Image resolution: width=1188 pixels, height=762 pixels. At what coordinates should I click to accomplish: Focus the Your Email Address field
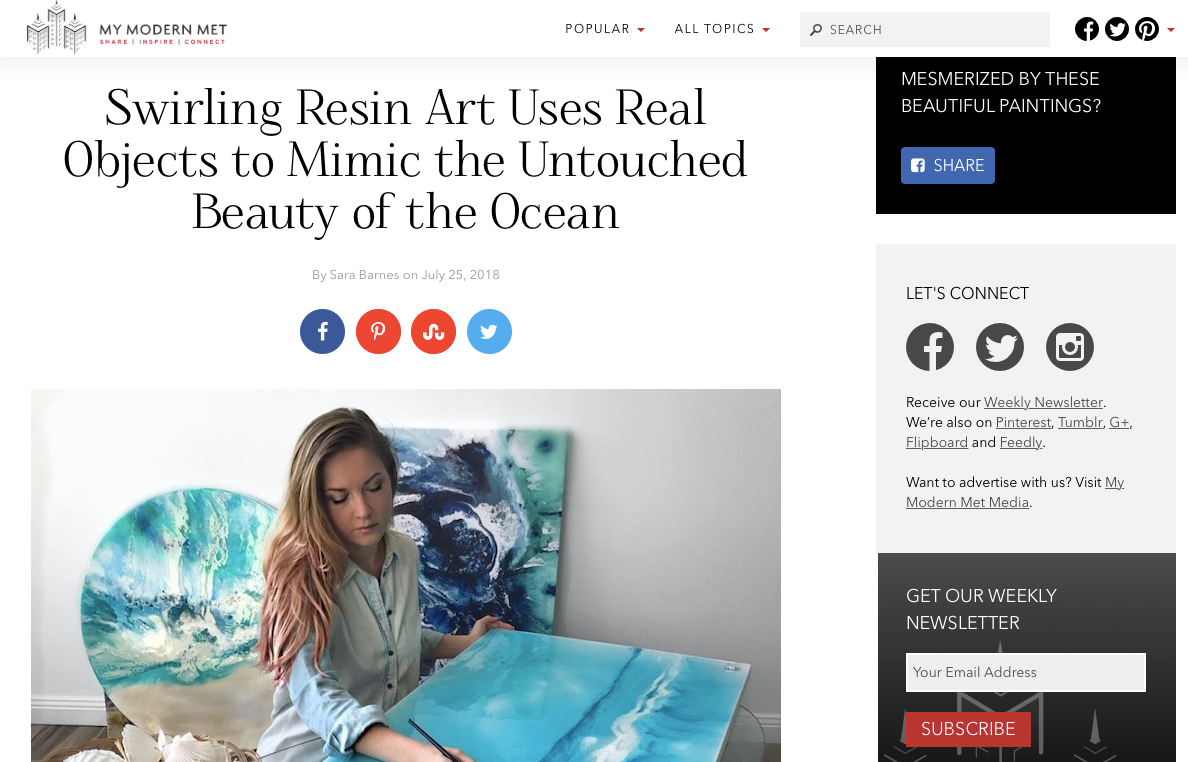click(x=1026, y=672)
